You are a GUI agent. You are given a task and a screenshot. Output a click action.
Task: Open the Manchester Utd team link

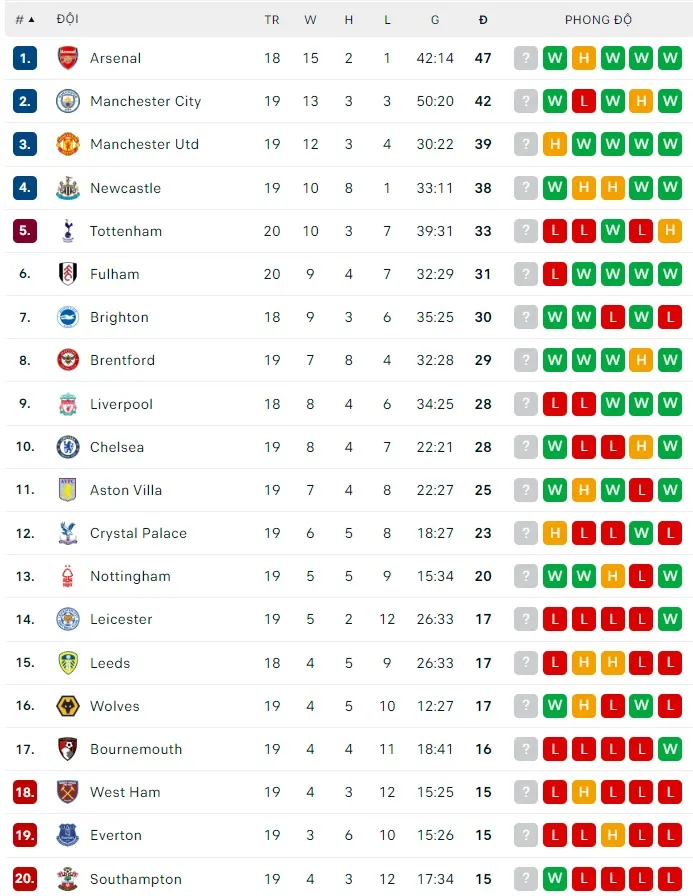tap(144, 144)
